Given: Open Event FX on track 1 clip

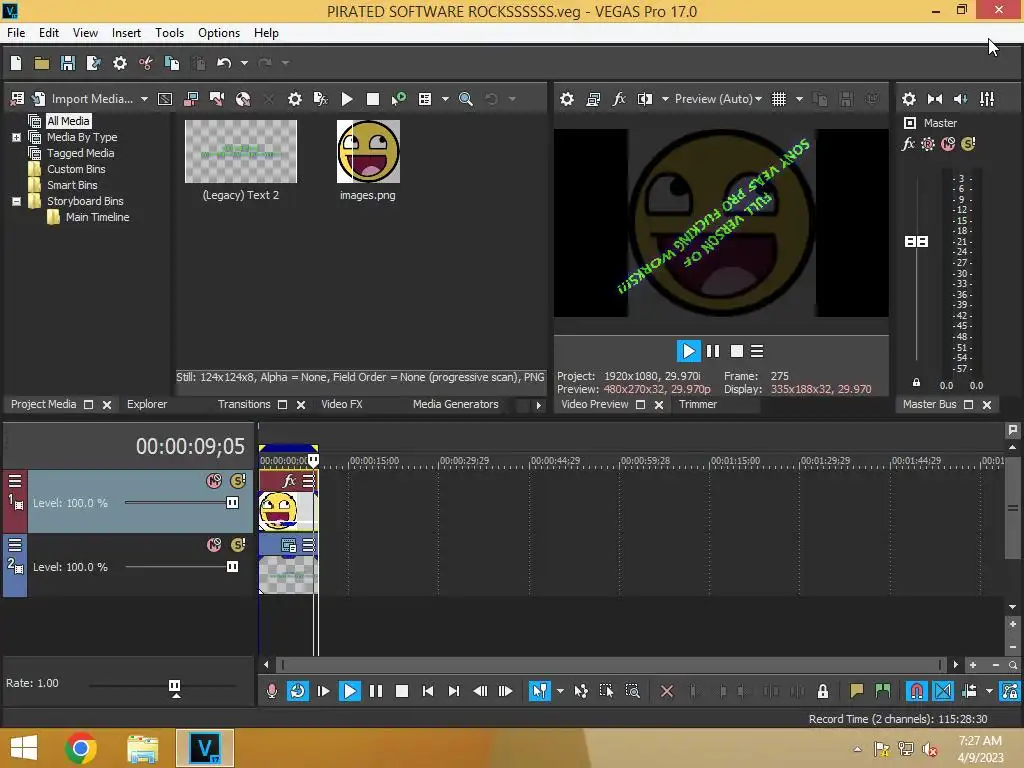Looking at the screenshot, I should click(289, 481).
